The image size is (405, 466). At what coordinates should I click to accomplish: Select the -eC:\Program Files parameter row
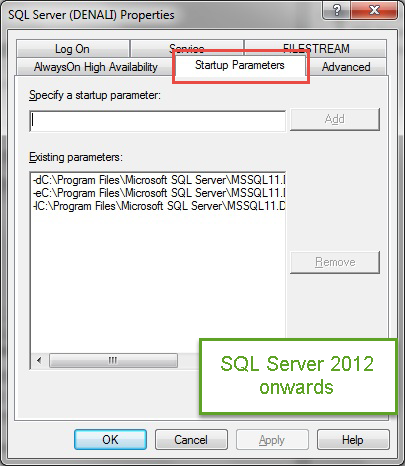coord(159,193)
